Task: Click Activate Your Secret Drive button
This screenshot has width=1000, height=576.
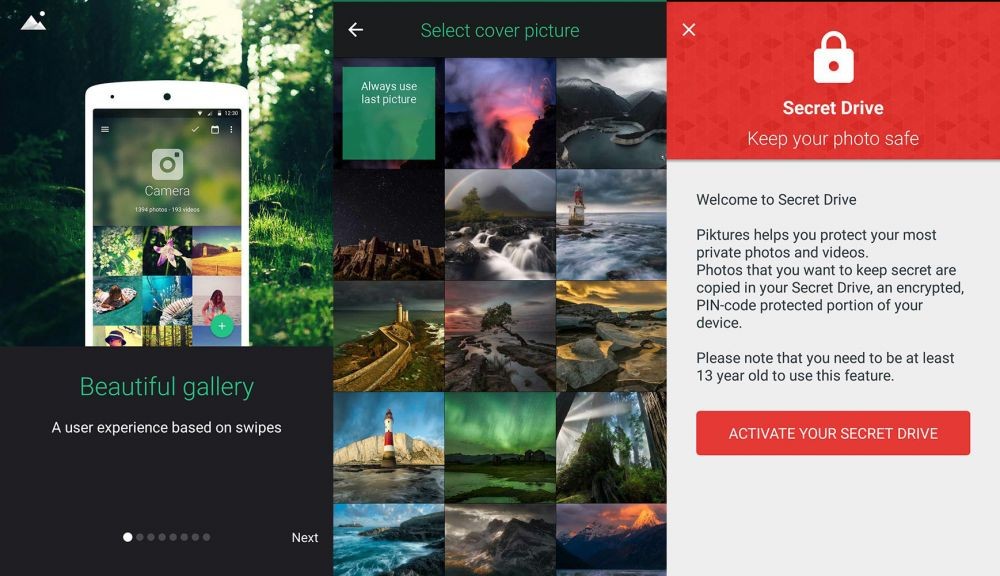Action: (833, 433)
